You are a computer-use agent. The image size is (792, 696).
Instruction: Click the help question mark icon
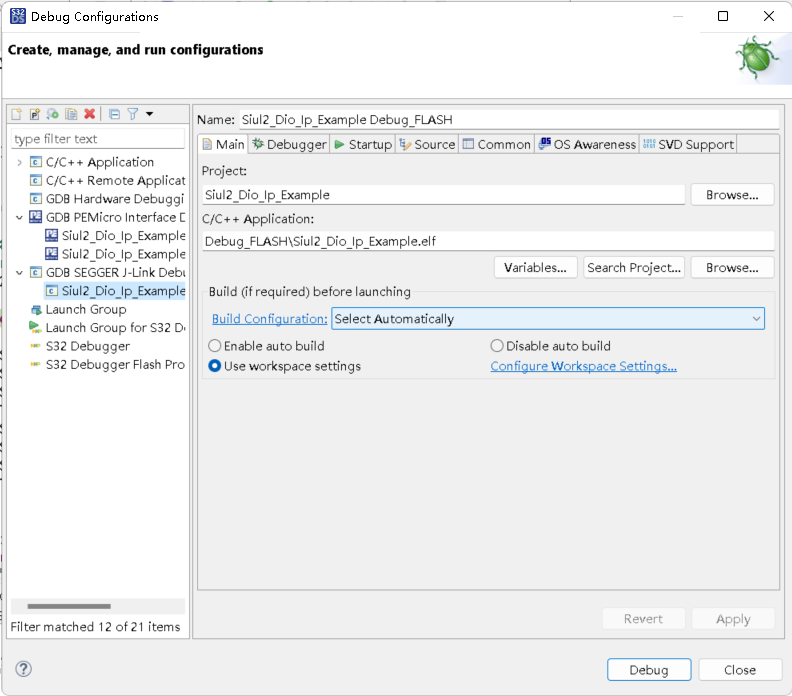click(x=24, y=669)
